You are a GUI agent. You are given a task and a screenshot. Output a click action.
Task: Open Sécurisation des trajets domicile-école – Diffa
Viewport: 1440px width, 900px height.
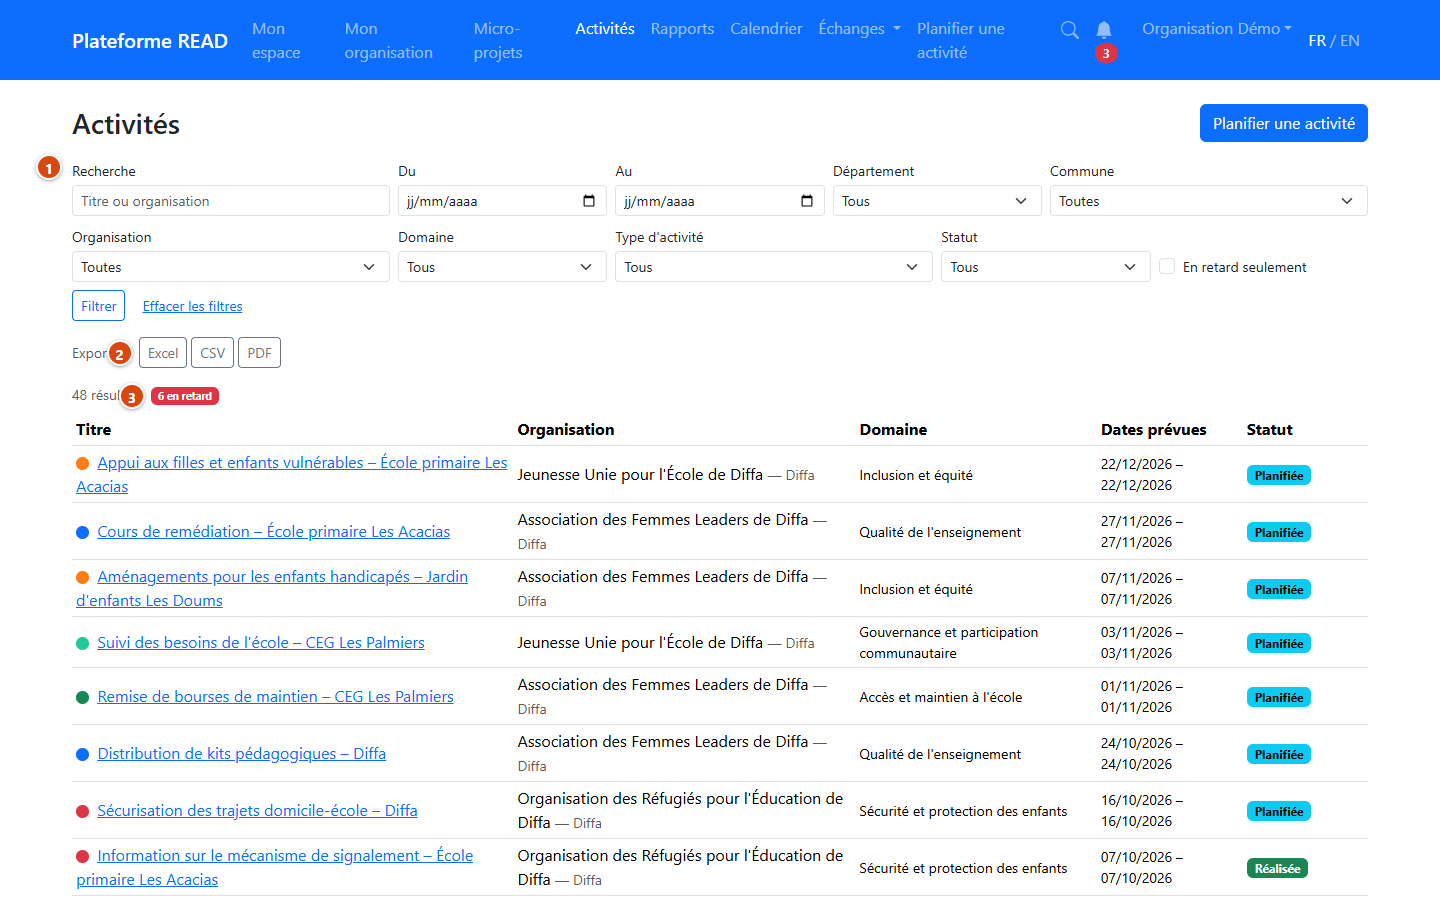(x=257, y=810)
